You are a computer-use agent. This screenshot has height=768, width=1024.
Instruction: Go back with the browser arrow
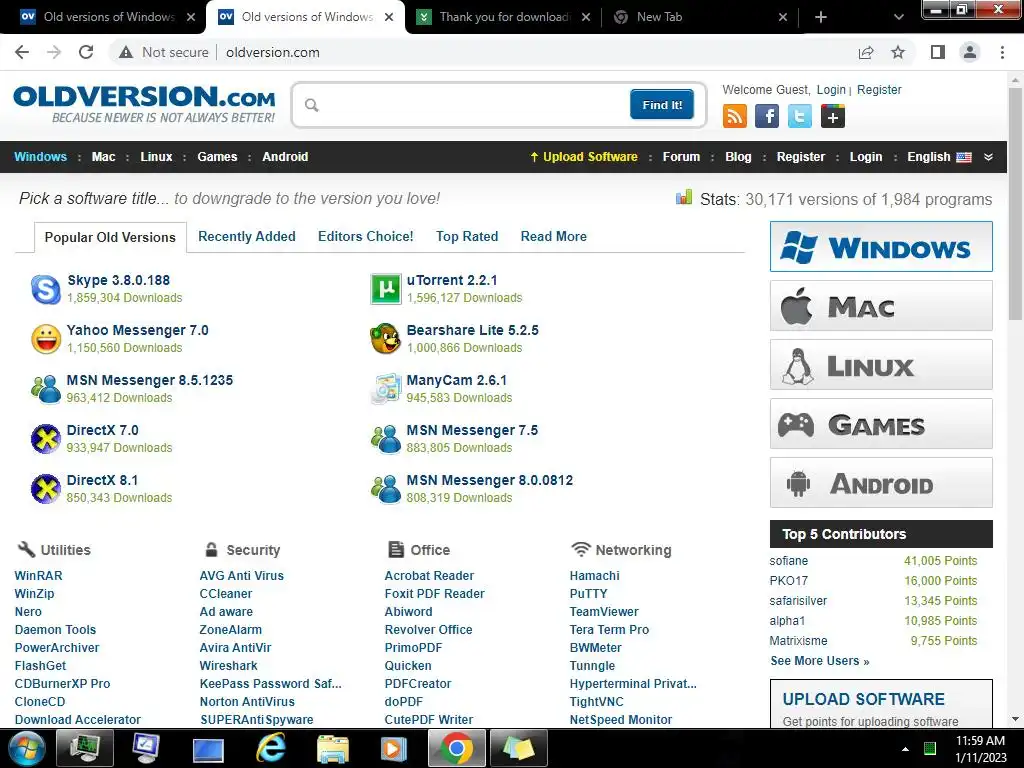pos(22,52)
